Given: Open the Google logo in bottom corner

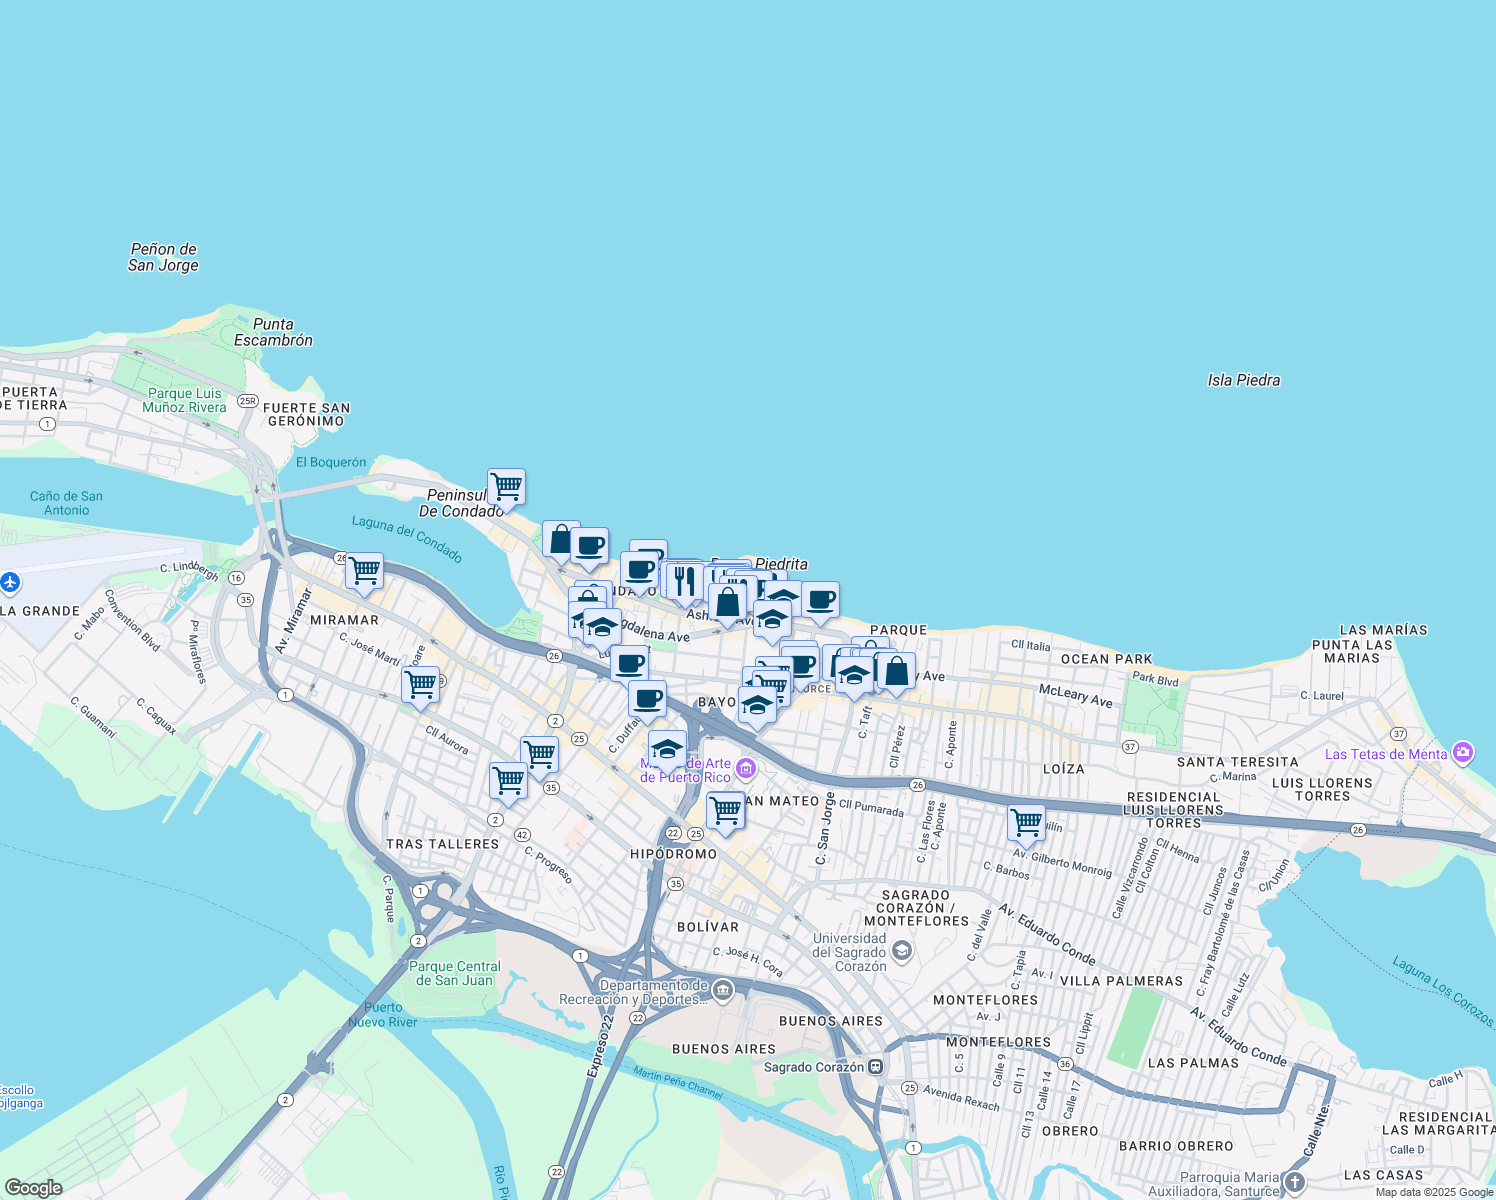Looking at the screenshot, I should pyautogui.click(x=34, y=1188).
